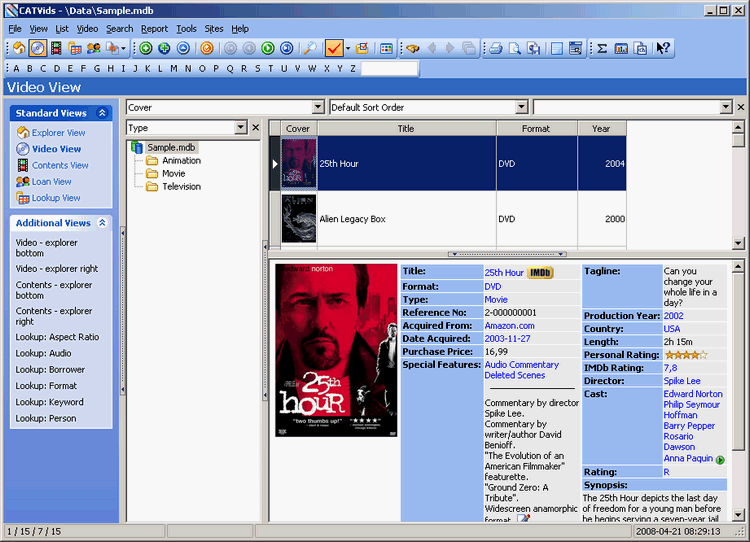Click the letter M in alphabet bar
The width and height of the screenshot is (750, 542).
(x=174, y=68)
